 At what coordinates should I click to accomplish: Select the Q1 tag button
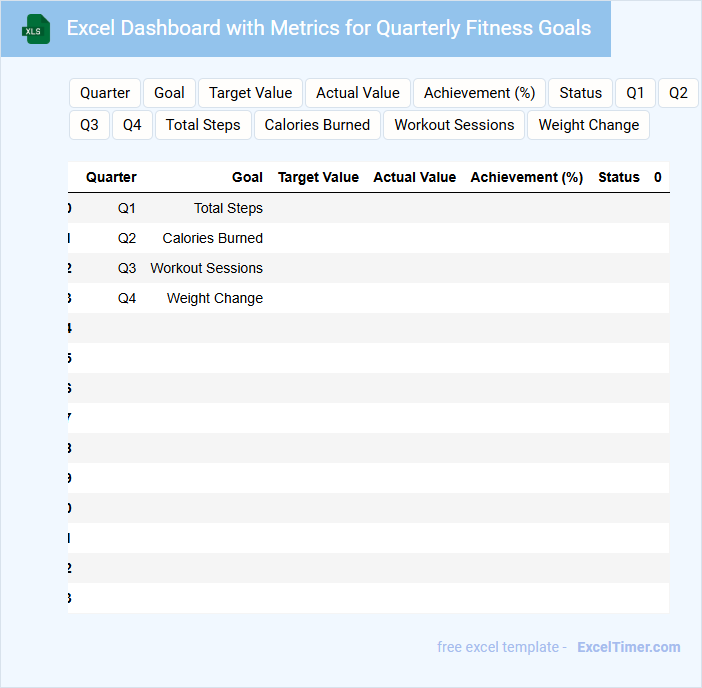(x=635, y=93)
